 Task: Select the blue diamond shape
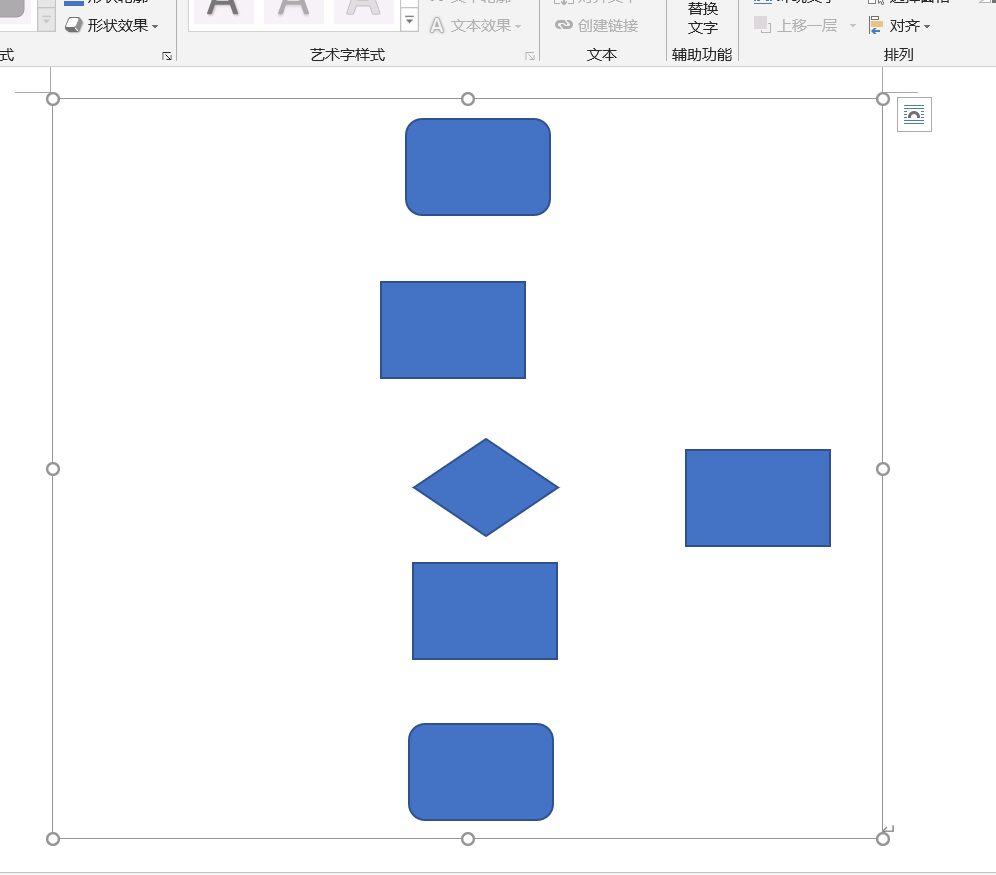coord(486,488)
